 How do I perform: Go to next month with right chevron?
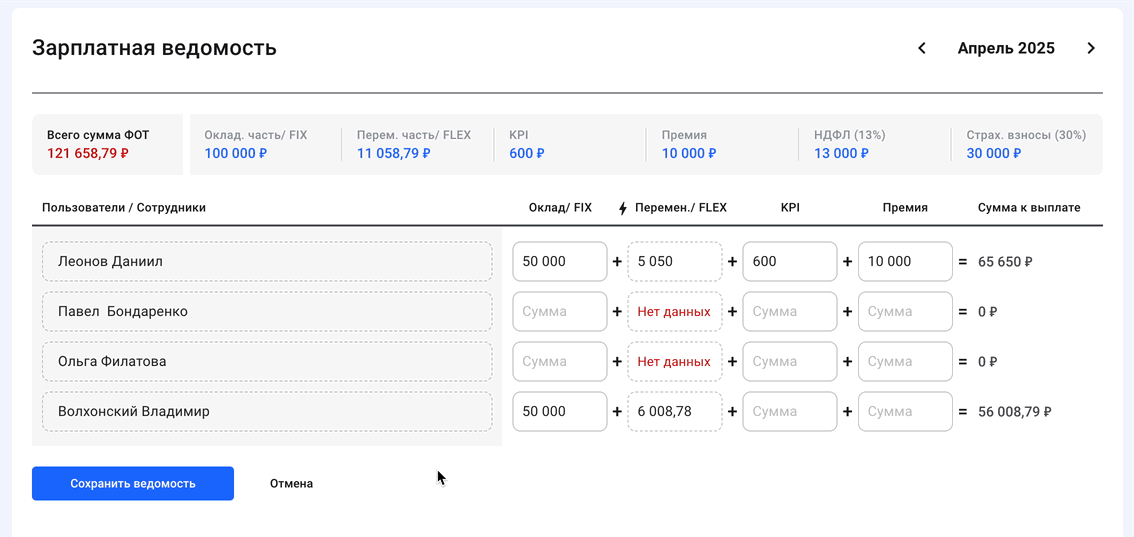(x=1091, y=48)
